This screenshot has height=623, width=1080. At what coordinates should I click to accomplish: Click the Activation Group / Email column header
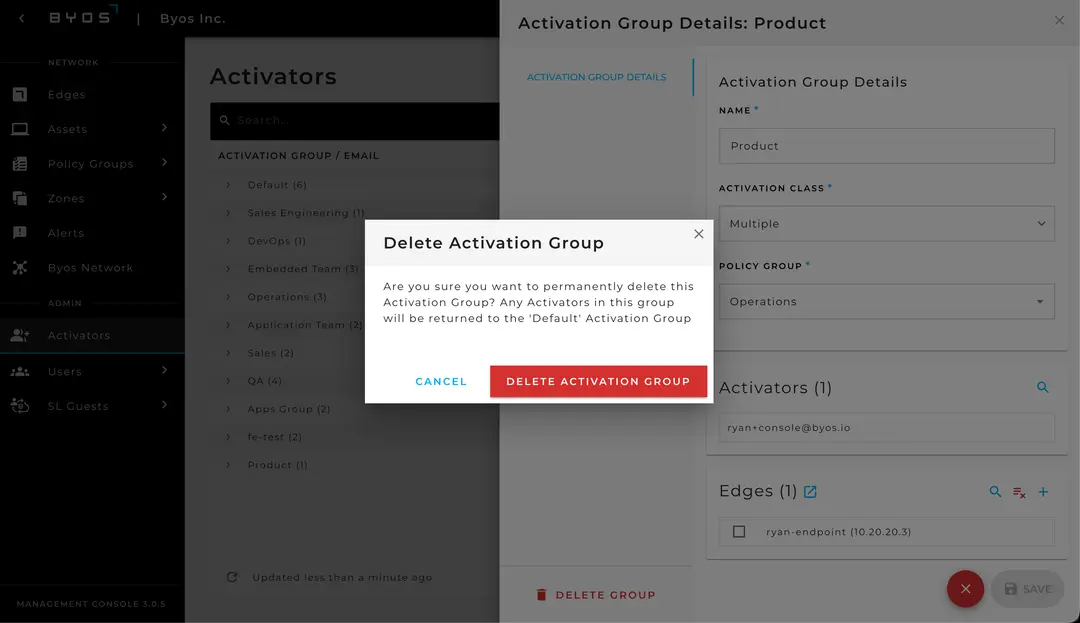pos(298,156)
